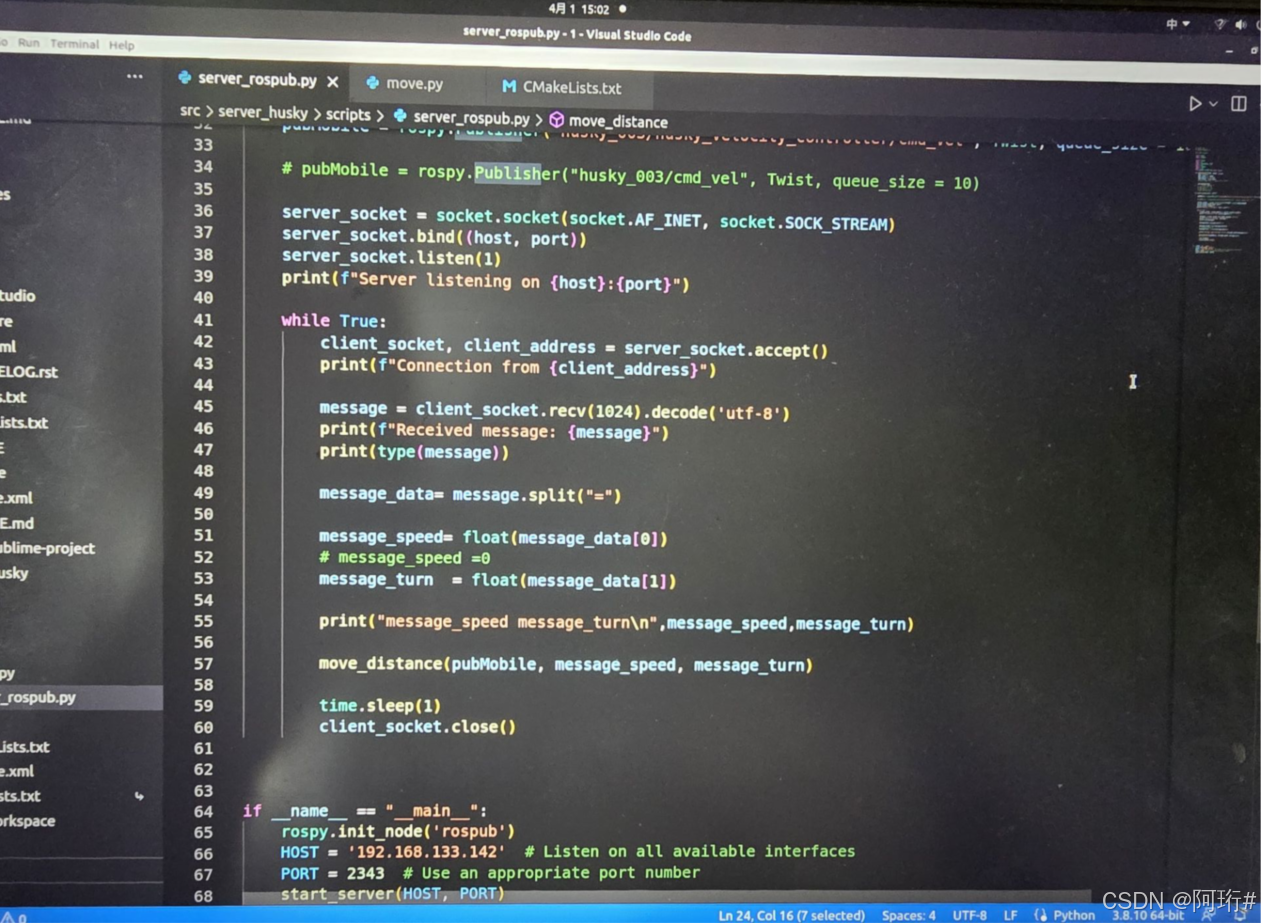Select the server_rospub.py editor tab
The height and width of the screenshot is (923, 1261).
pos(257,79)
